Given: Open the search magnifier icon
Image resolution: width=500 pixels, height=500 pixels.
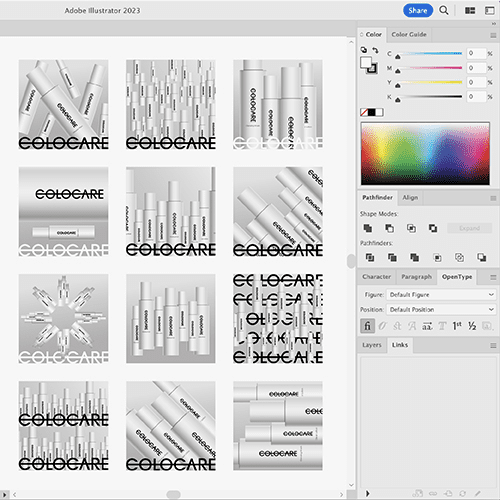Looking at the screenshot, I should pyautogui.click(x=444, y=10).
